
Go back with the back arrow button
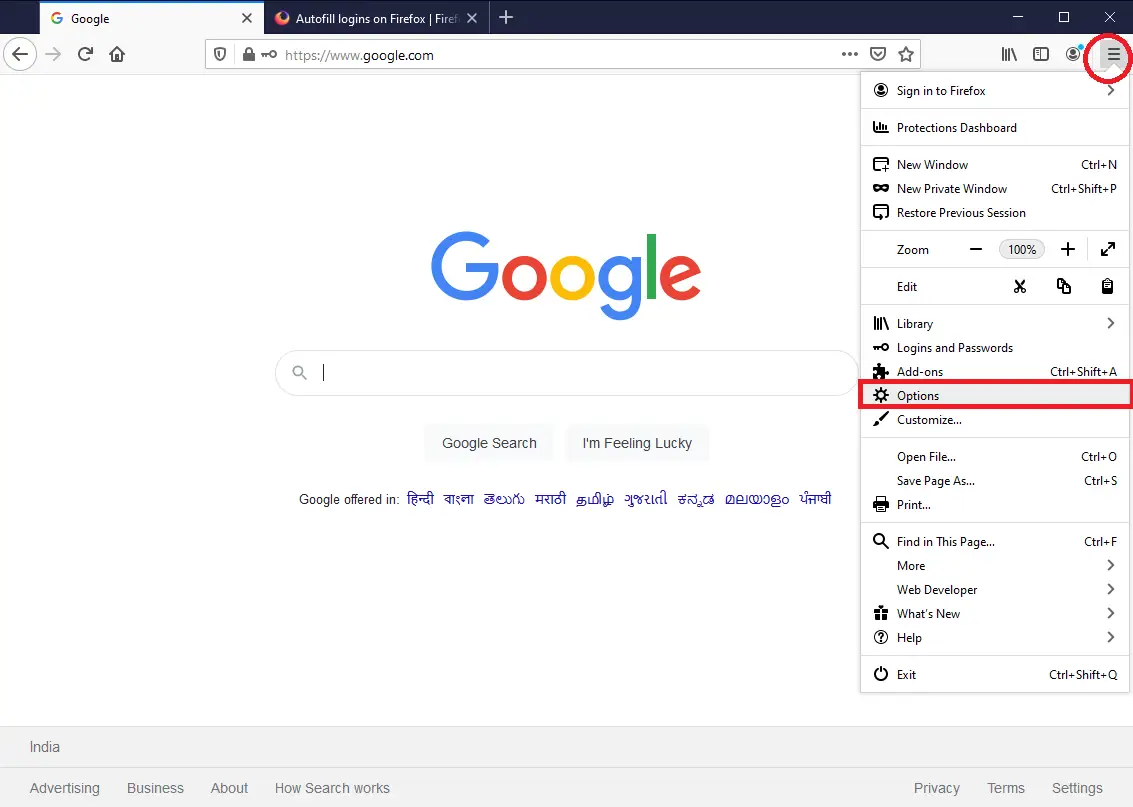tap(20, 54)
